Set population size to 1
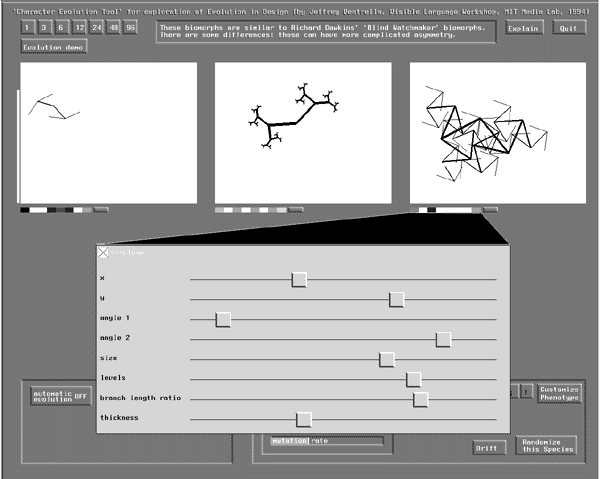 tap(28, 28)
